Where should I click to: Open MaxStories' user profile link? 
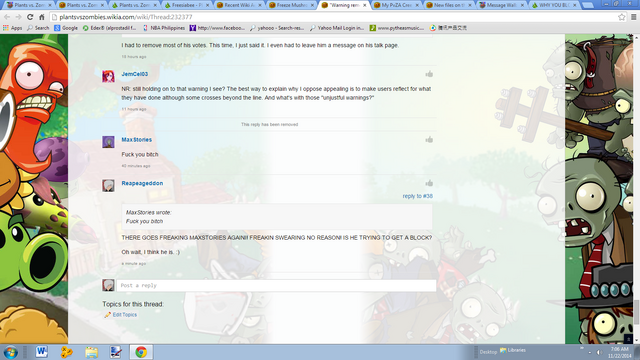pos(136,140)
